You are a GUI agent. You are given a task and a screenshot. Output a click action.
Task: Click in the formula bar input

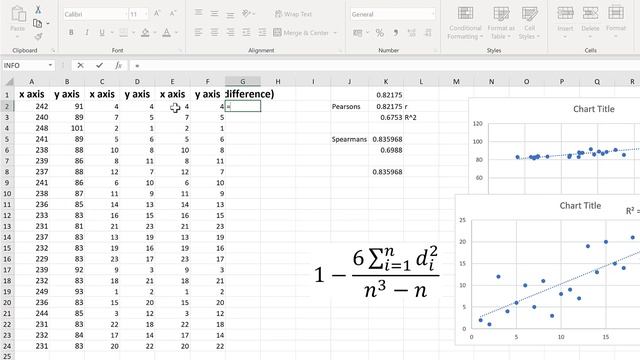pos(385,65)
